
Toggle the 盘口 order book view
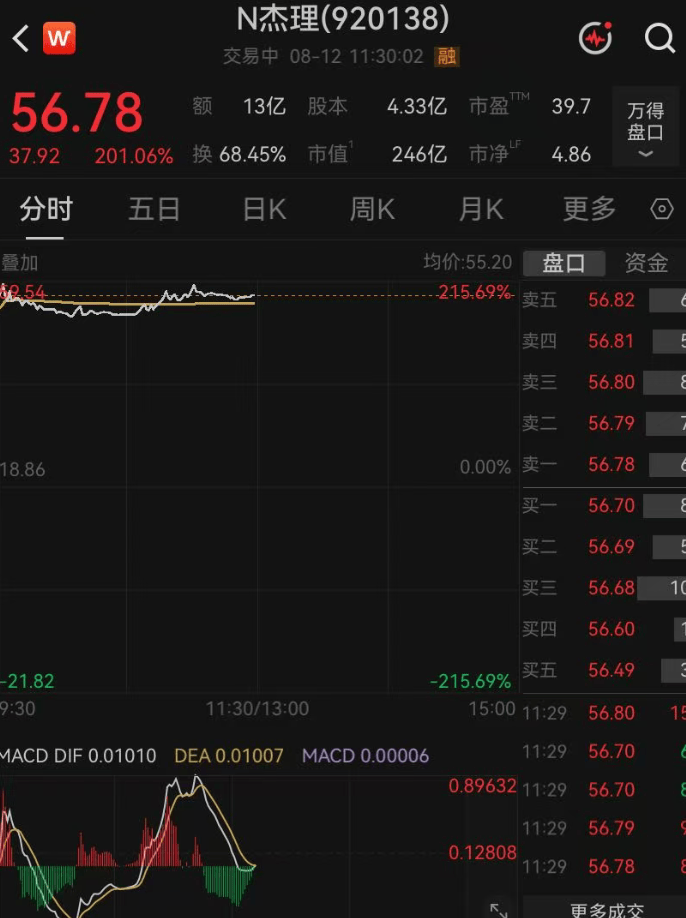pyautogui.click(x=564, y=263)
